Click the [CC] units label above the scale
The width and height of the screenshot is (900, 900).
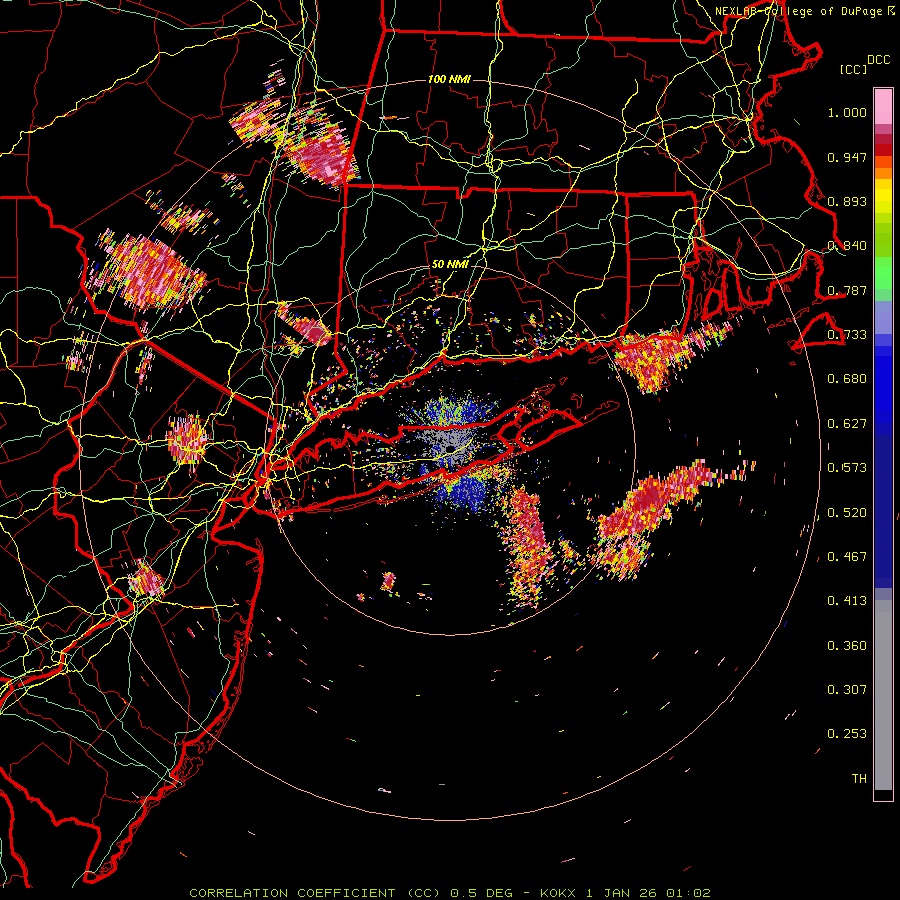(x=853, y=69)
